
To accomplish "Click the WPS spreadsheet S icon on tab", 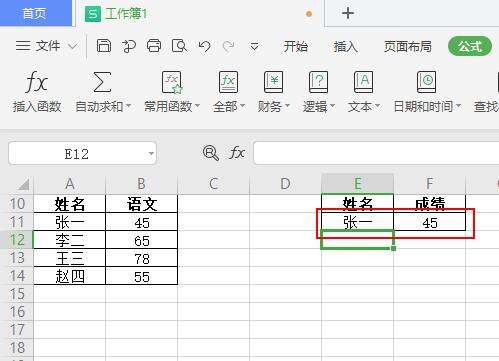I will click(x=92, y=14).
